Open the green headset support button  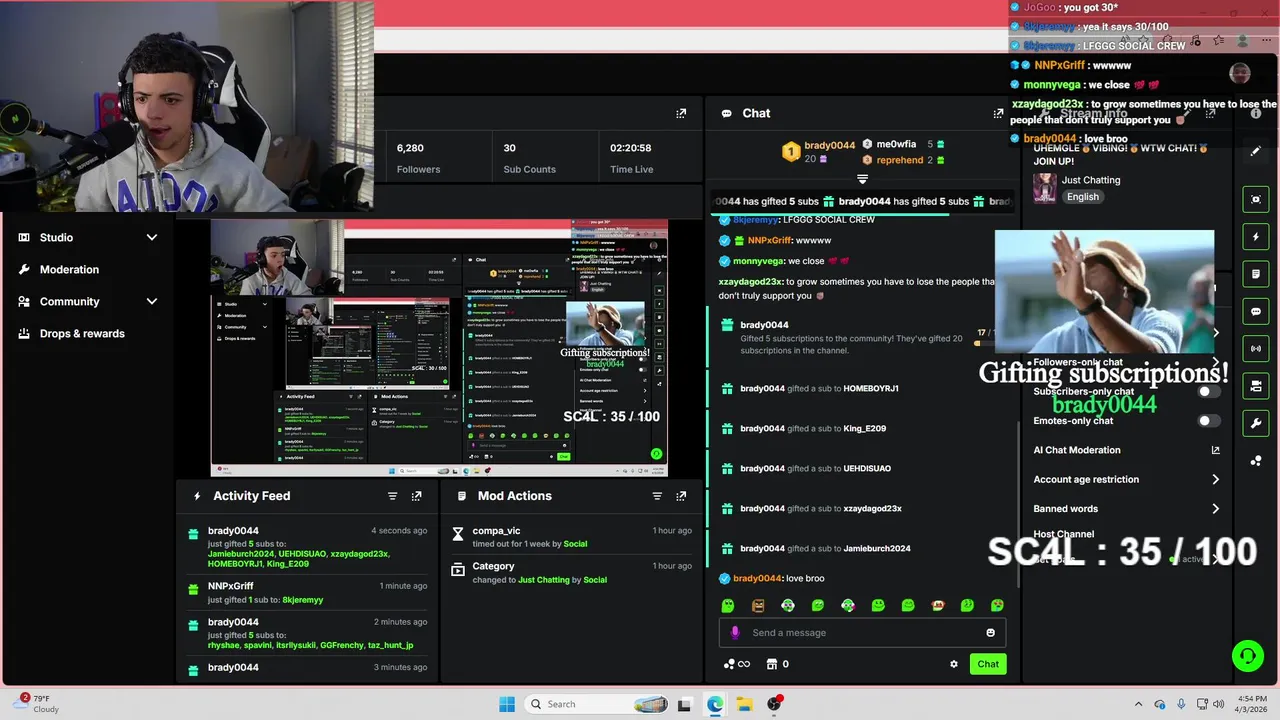(1247, 656)
